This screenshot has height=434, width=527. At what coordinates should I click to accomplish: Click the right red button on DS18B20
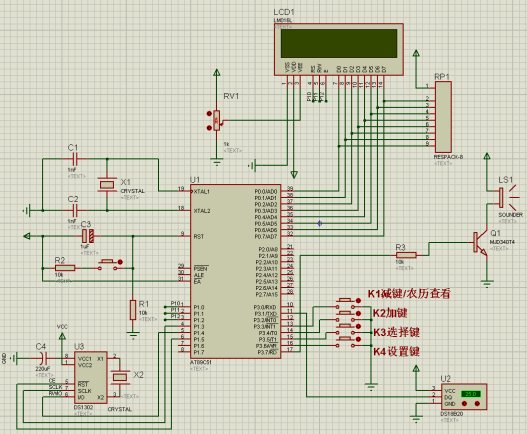(x=477, y=403)
